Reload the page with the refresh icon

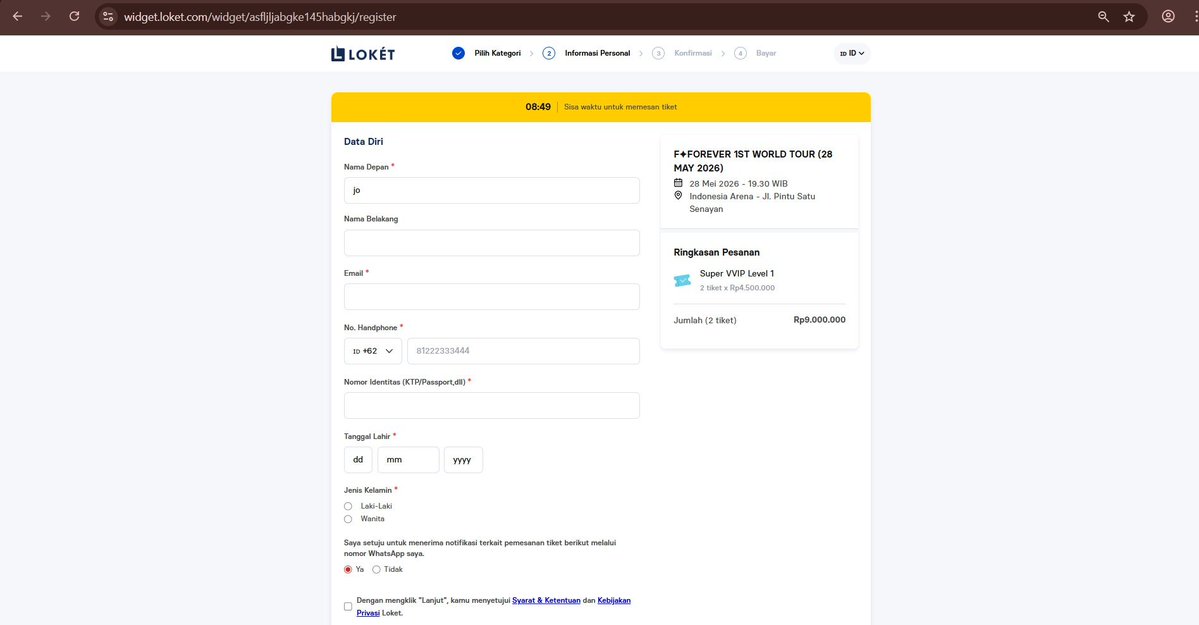(74, 16)
